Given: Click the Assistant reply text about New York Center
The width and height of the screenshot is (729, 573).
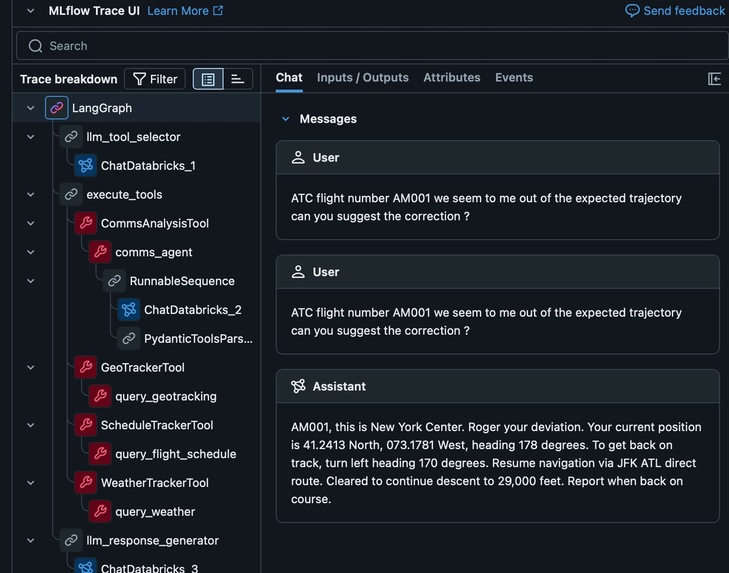Looking at the screenshot, I should pyautogui.click(x=496, y=463).
